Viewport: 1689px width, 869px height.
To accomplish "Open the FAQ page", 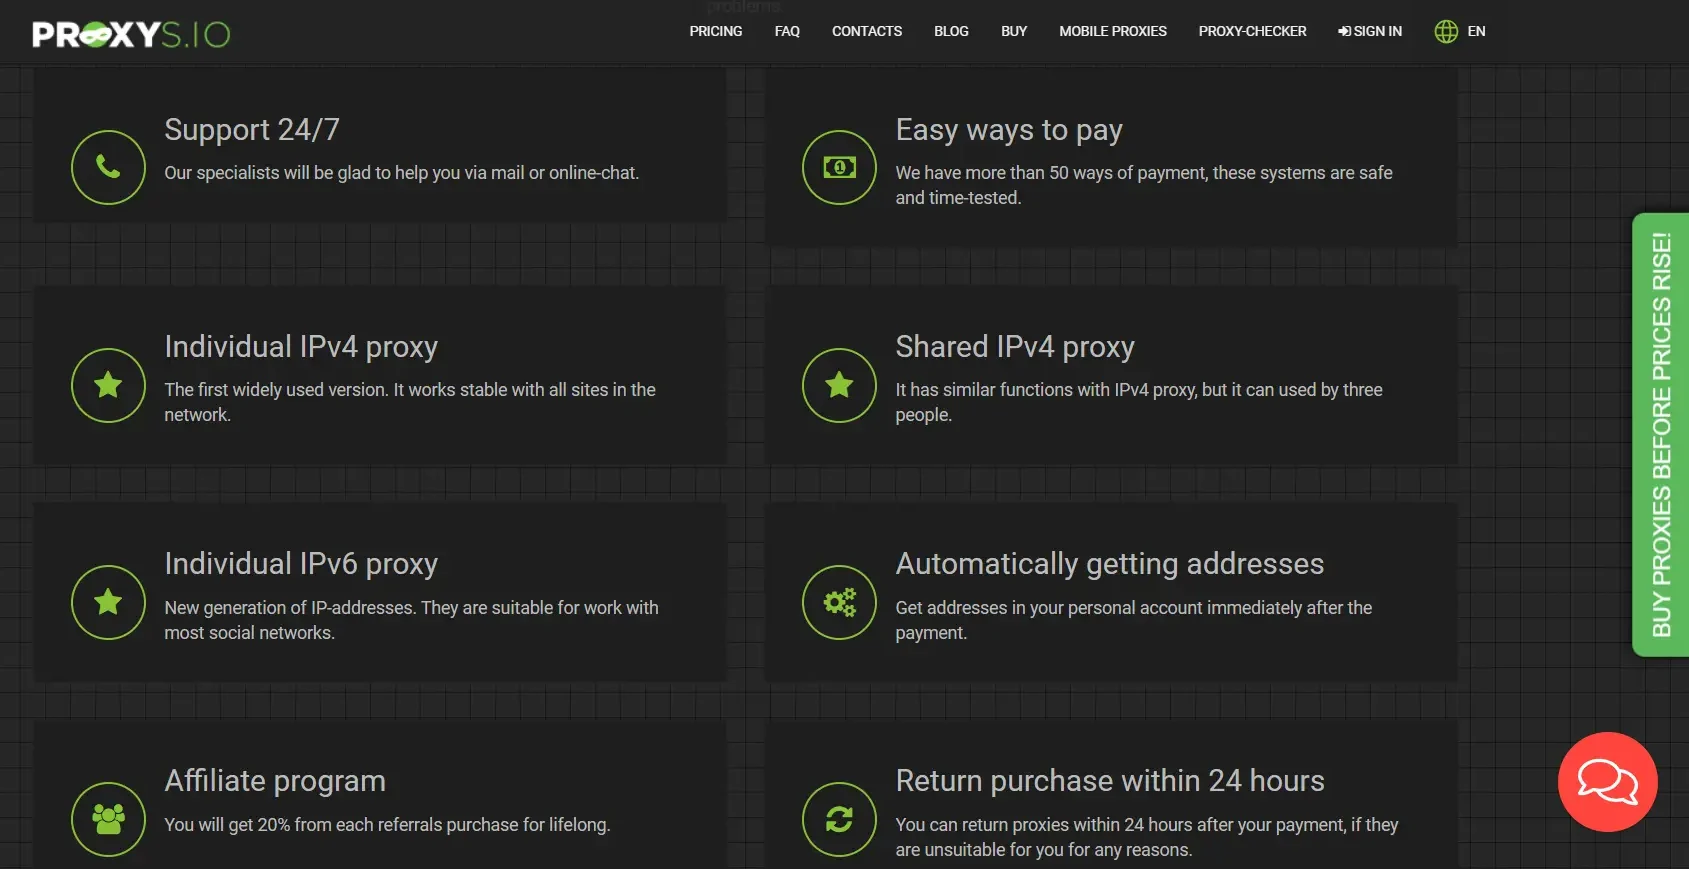I will [x=787, y=31].
